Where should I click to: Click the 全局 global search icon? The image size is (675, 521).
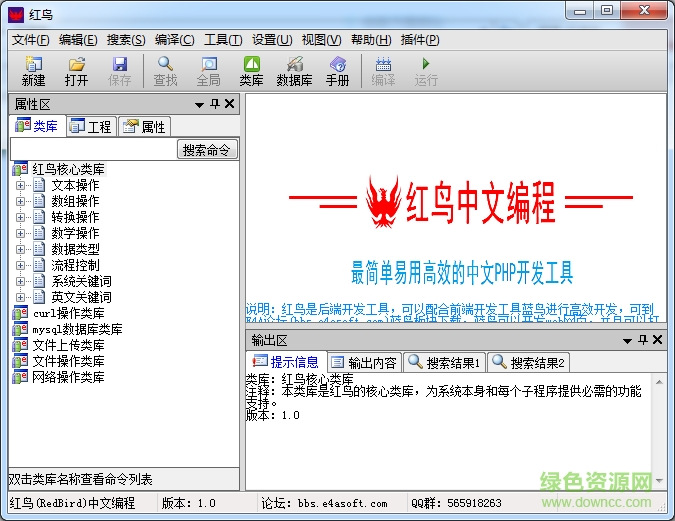(x=209, y=71)
